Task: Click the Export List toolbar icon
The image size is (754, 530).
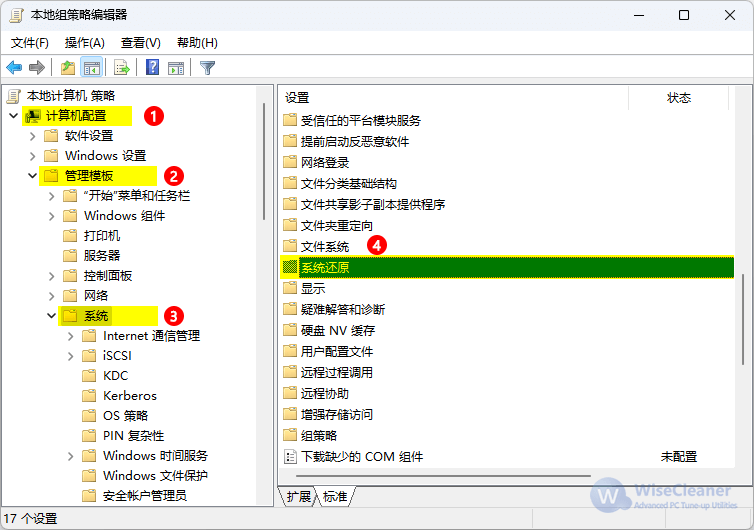Action: [x=122, y=68]
